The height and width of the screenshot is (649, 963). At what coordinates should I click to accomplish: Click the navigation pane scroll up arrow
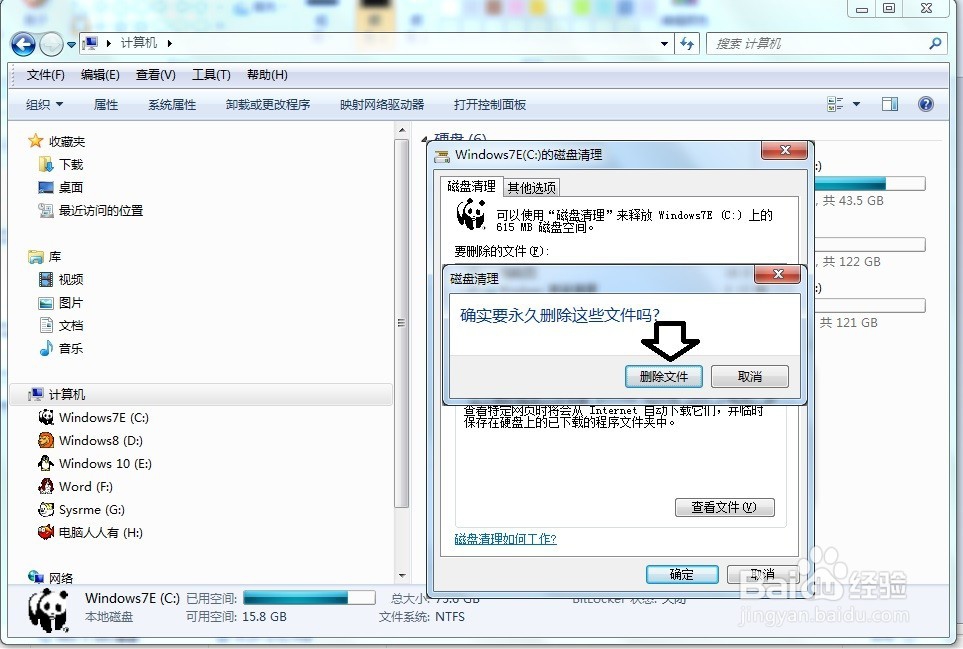402,130
